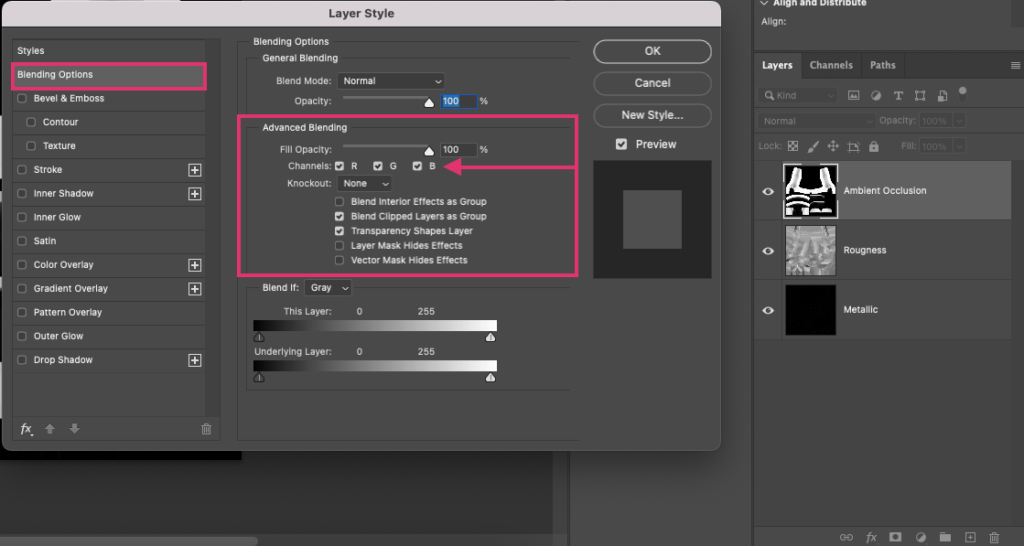1024x546 pixels.
Task: Open Layers panel Normal blend mode dropdown
Action: point(816,121)
